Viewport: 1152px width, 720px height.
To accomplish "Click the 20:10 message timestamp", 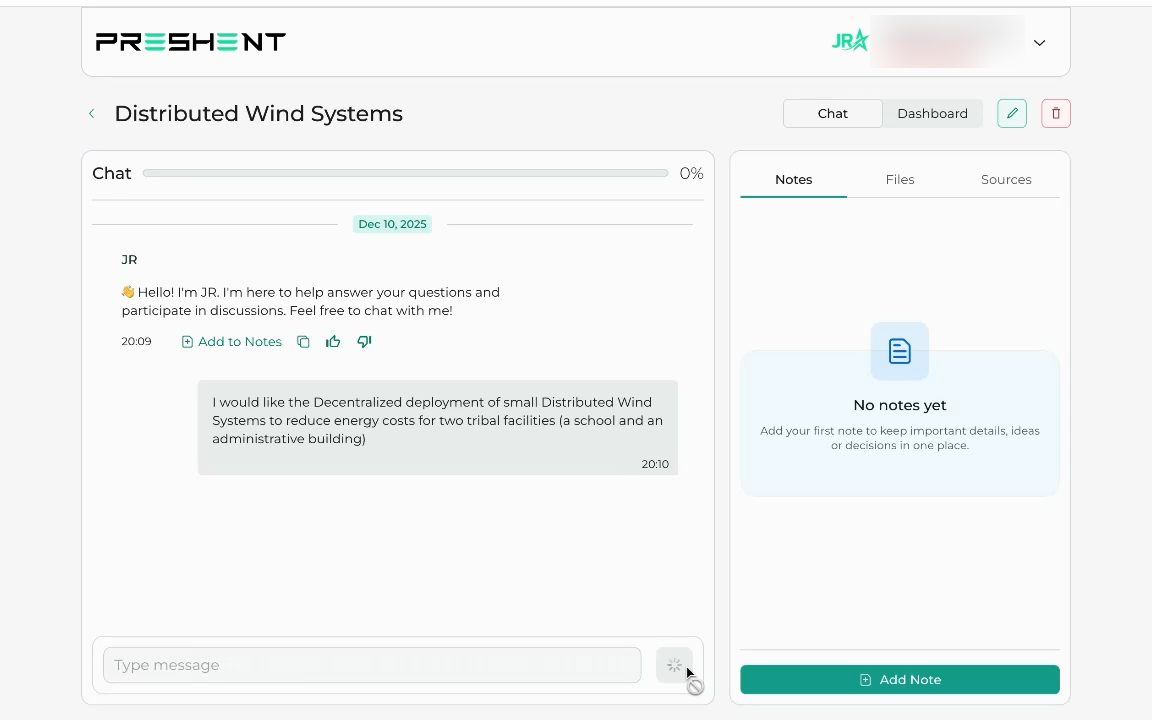I will pyautogui.click(x=655, y=464).
